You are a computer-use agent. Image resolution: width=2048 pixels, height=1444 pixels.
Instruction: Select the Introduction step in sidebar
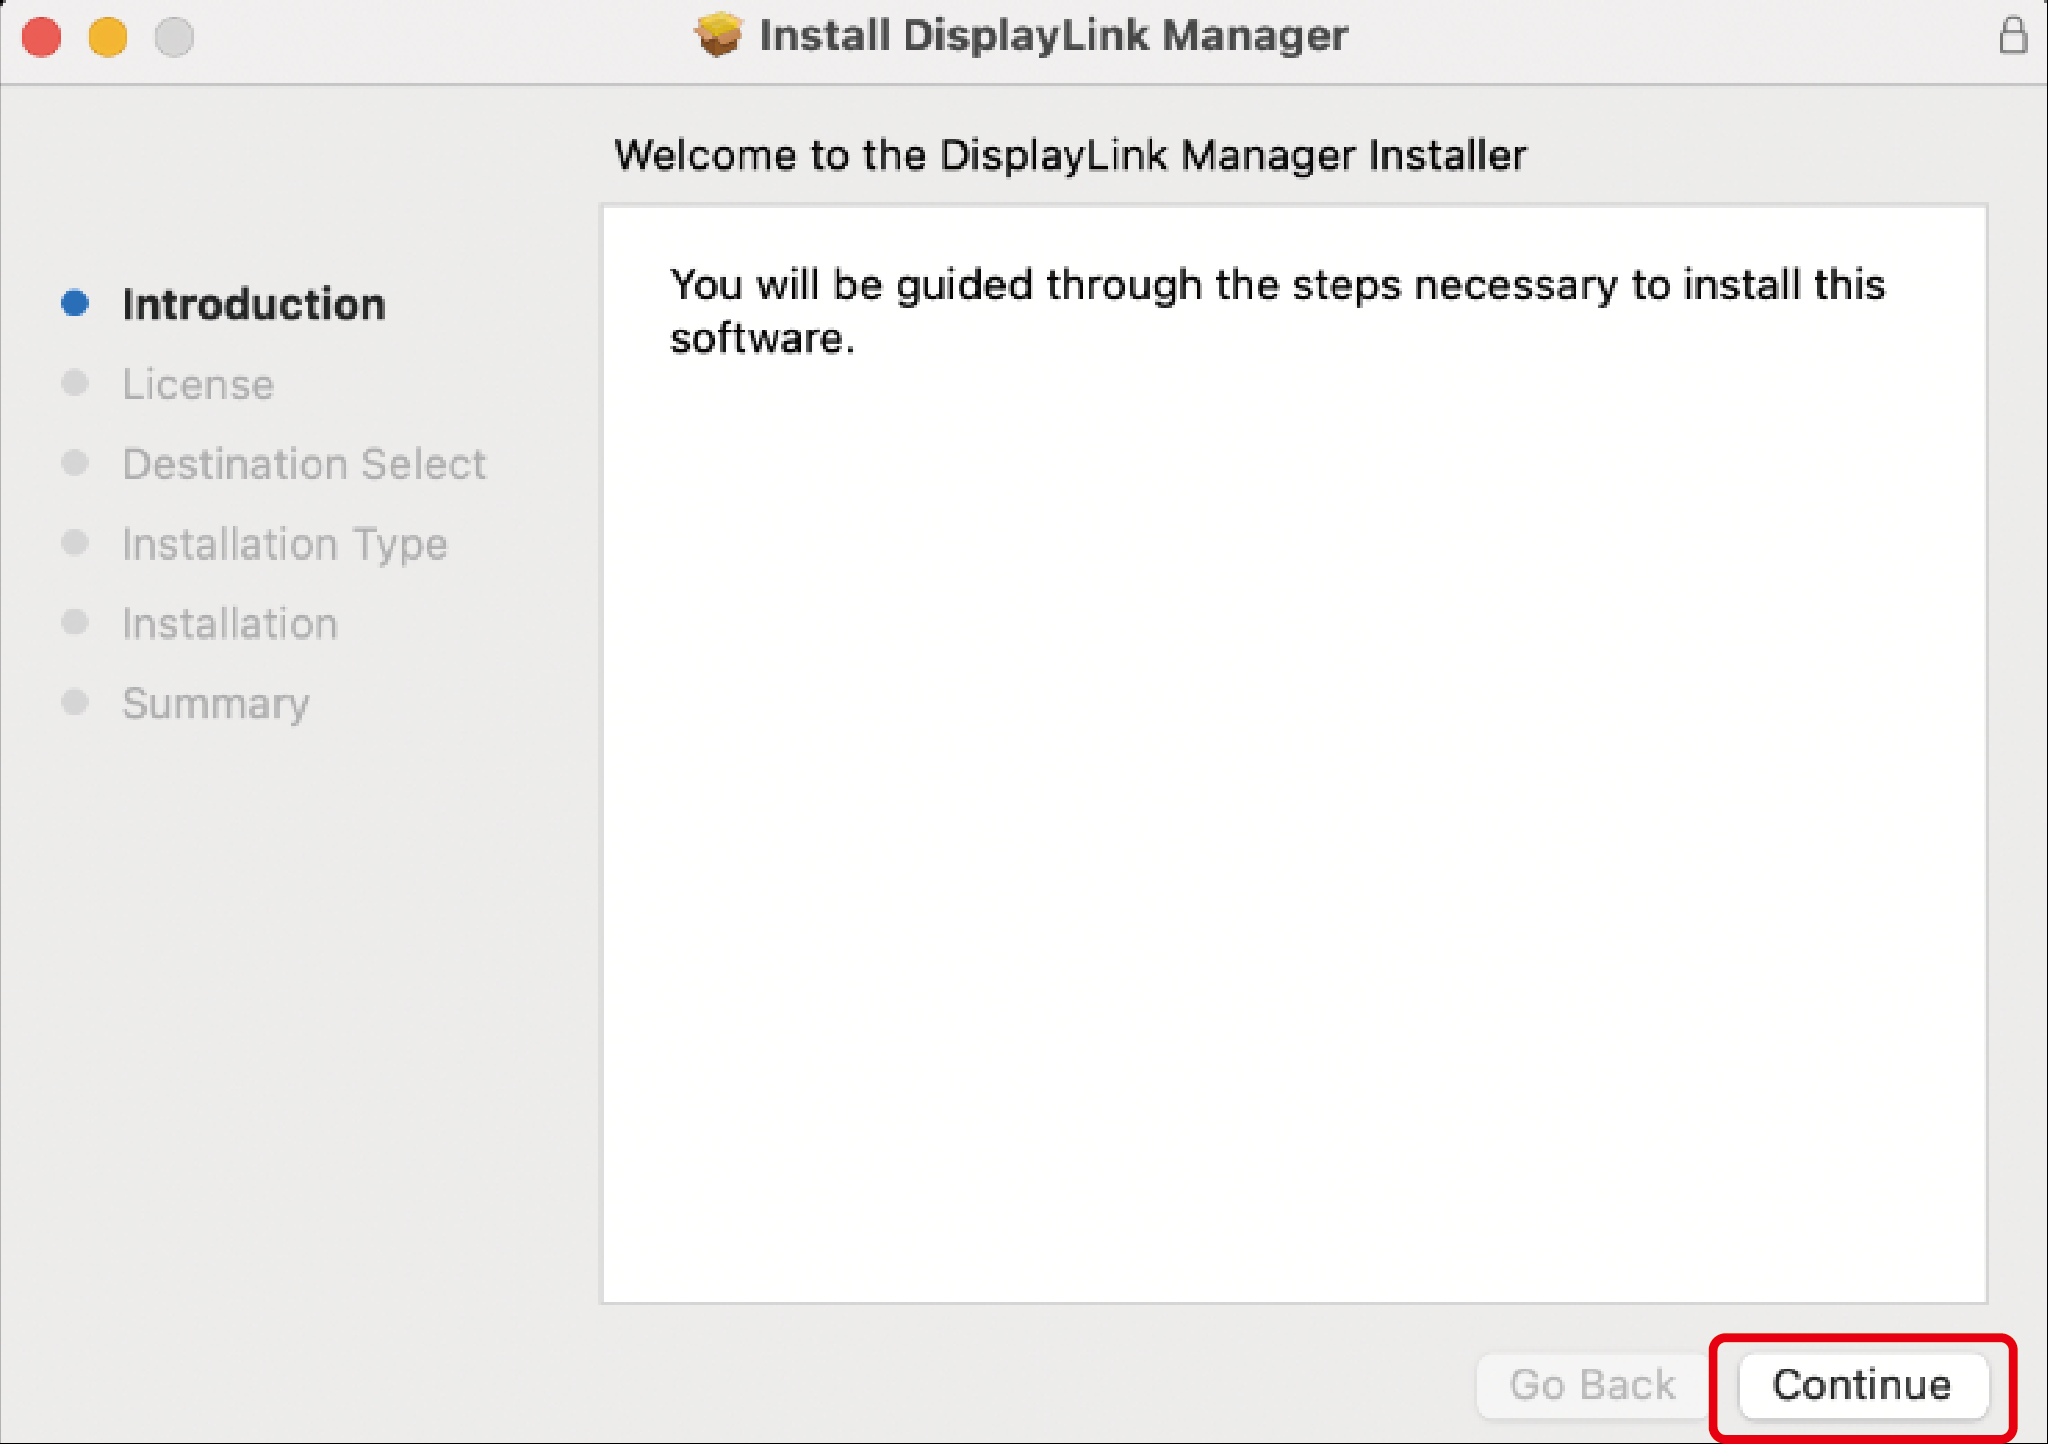pyautogui.click(x=254, y=304)
